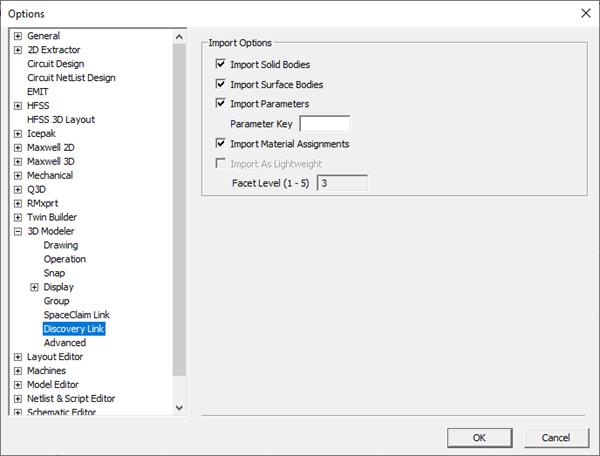Uncheck Import Parameters option

(x=220, y=103)
